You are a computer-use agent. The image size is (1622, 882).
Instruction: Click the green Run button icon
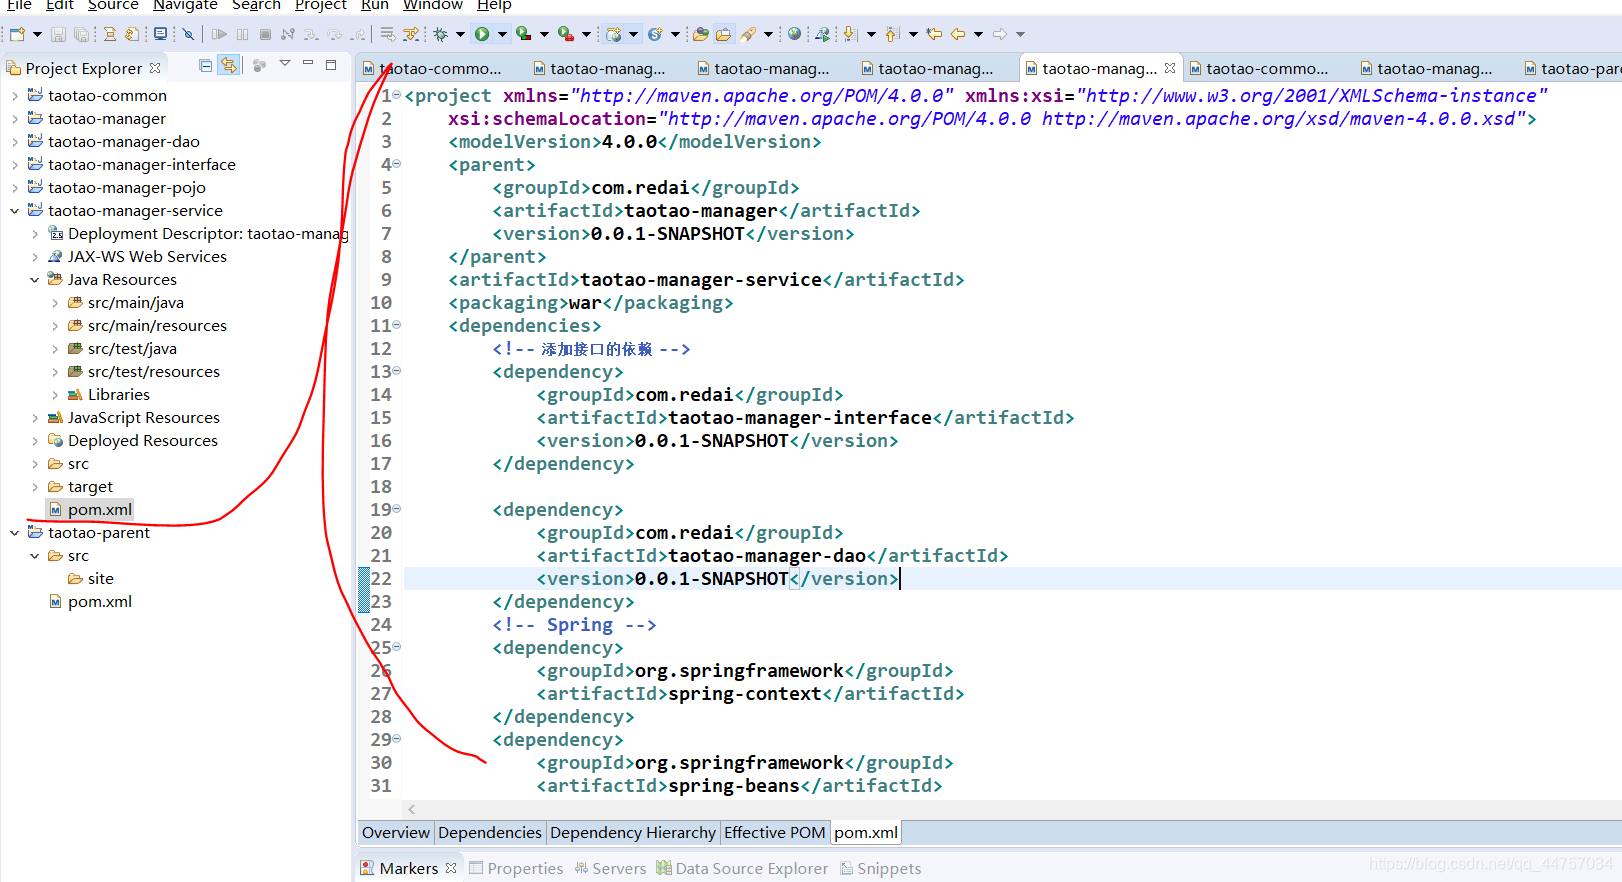point(482,34)
